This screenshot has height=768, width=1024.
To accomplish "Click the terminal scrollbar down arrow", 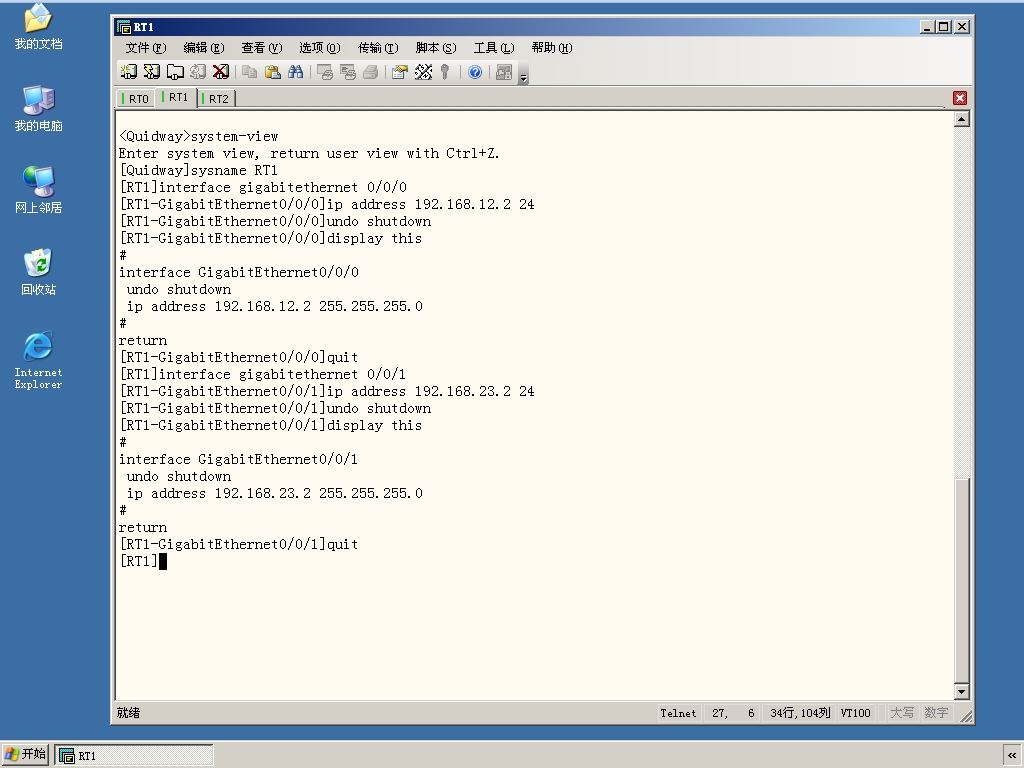I will (x=961, y=692).
